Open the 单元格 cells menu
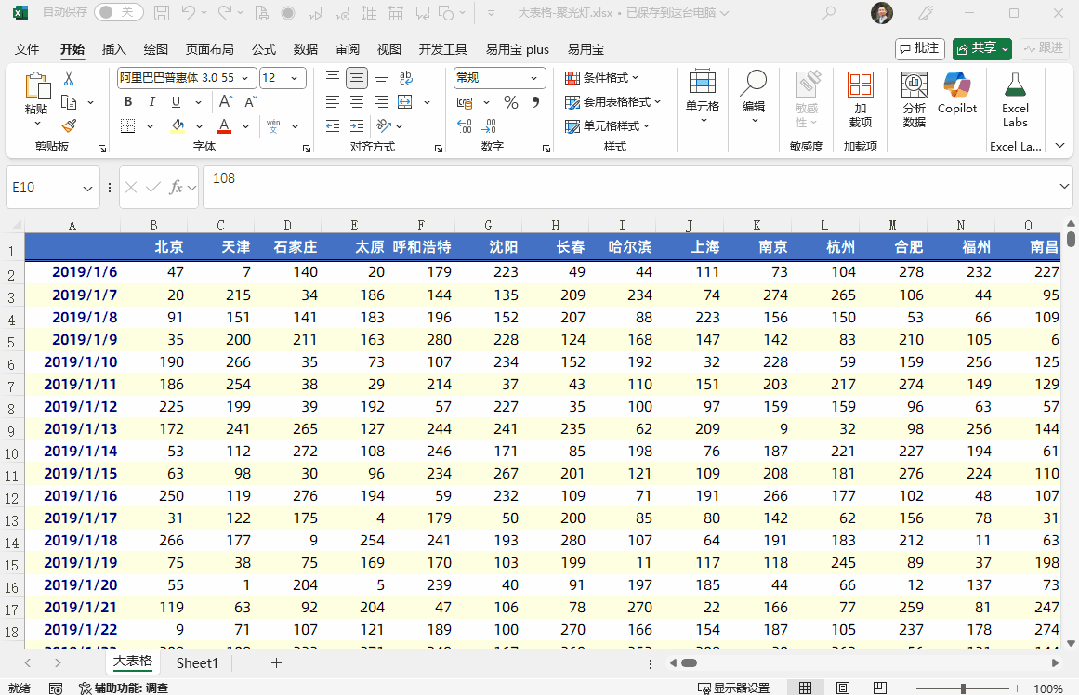Screen dimensions: 1079x695 tap(703, 97)
